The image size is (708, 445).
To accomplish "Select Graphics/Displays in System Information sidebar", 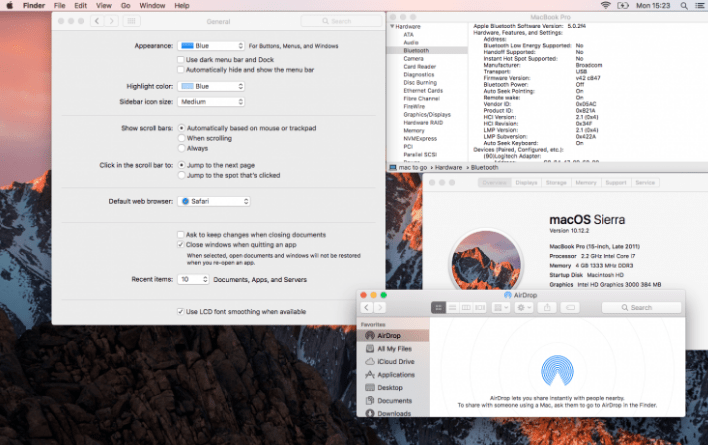I will 427,115.
